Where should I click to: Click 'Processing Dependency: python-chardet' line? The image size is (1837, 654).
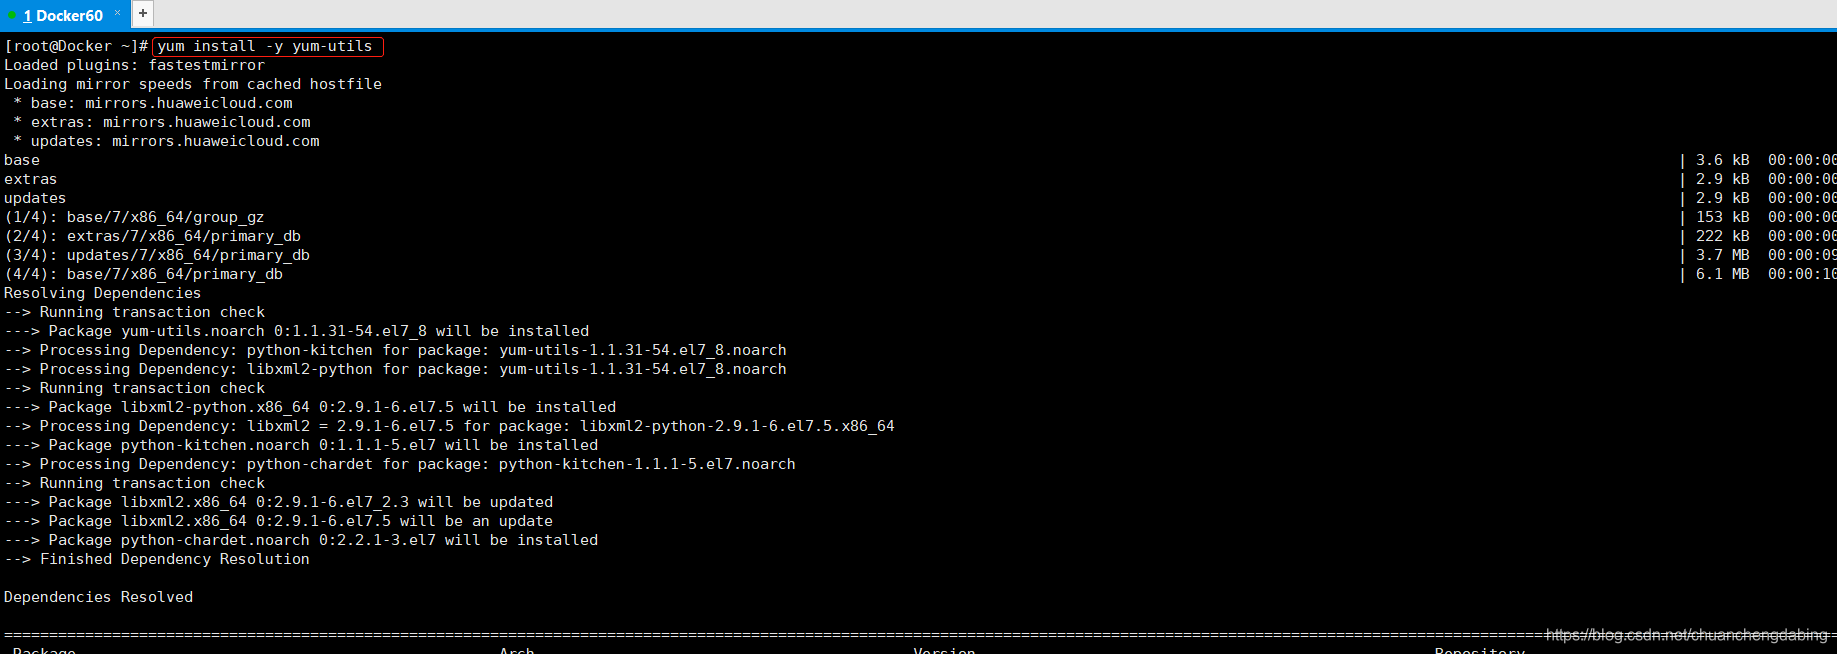(x=400, y=464)
